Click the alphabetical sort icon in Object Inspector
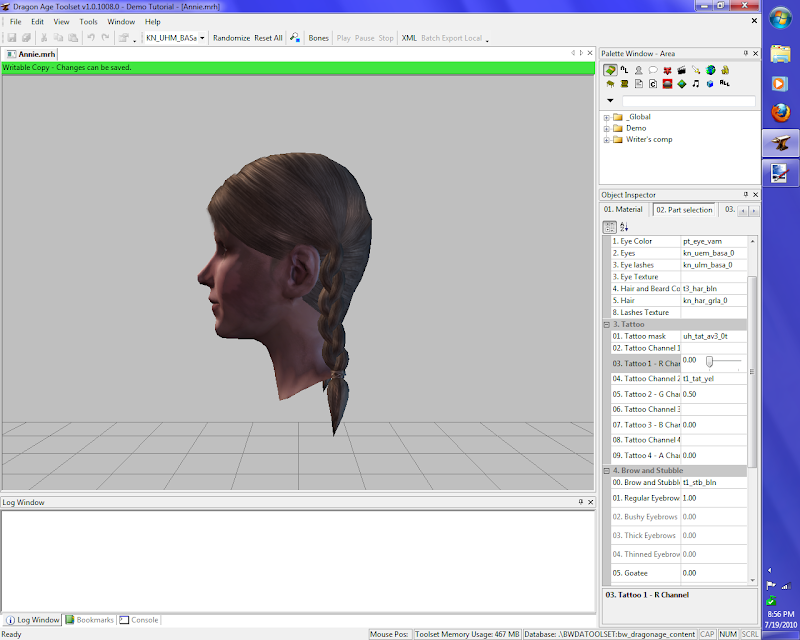Image resolution: width=800 pixels, height=640 pixels. [624, 227]
